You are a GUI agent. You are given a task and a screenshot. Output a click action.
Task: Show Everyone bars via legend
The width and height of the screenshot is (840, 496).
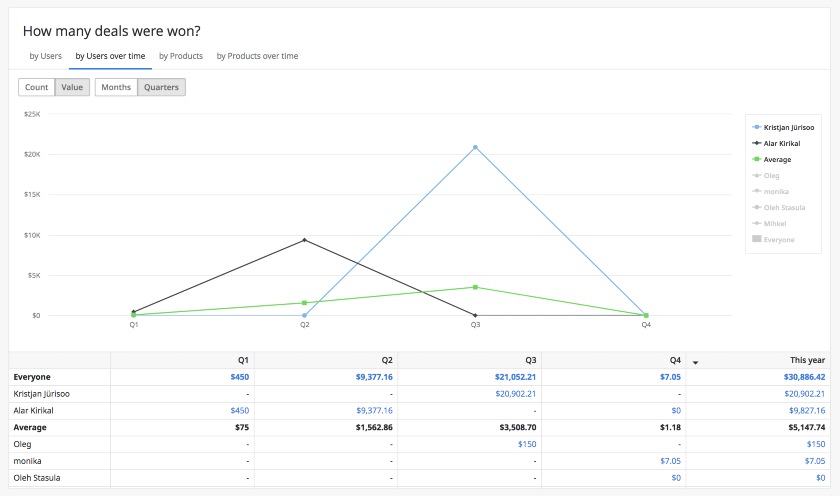click(778, 239)
